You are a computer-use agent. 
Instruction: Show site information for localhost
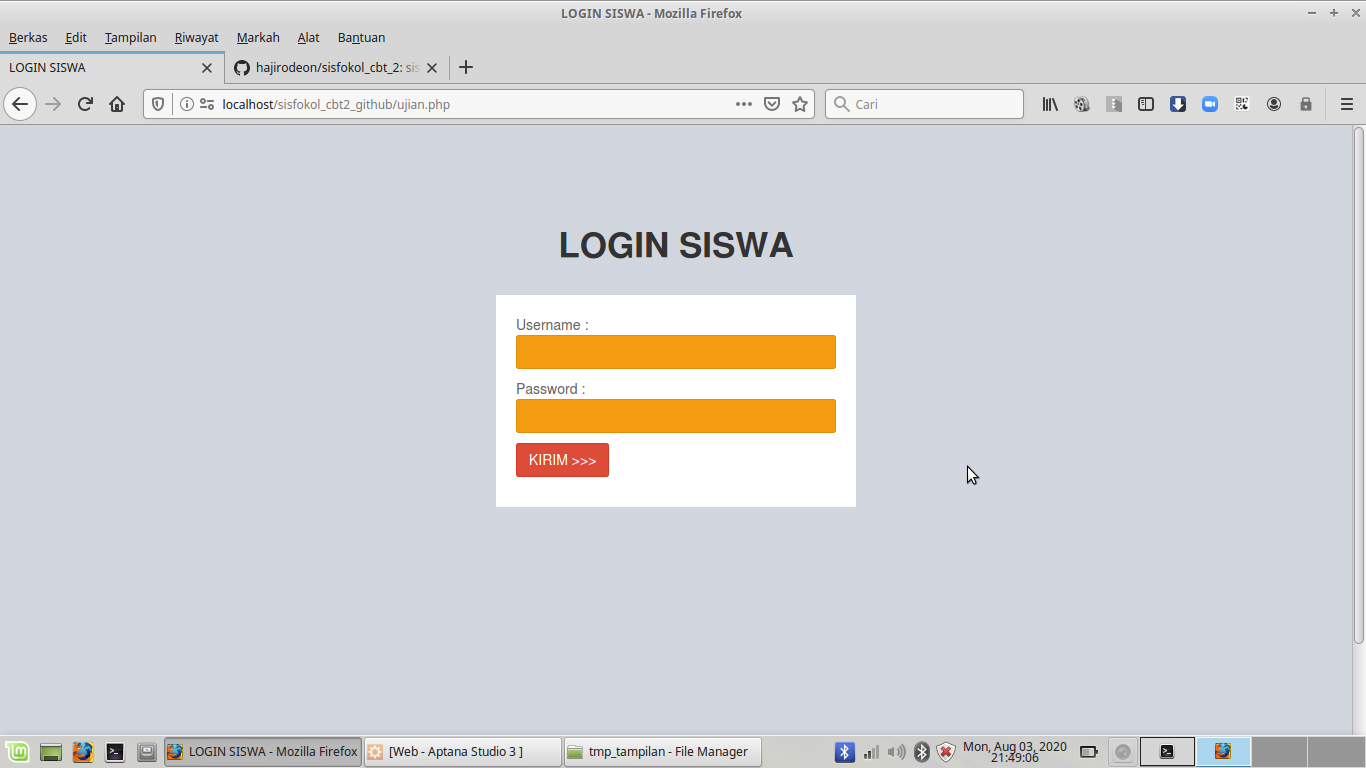coord(186,104)
